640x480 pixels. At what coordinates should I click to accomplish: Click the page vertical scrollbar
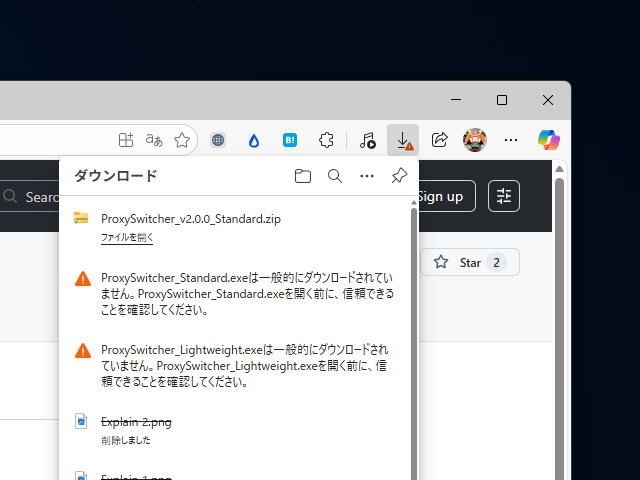point(559,329)
